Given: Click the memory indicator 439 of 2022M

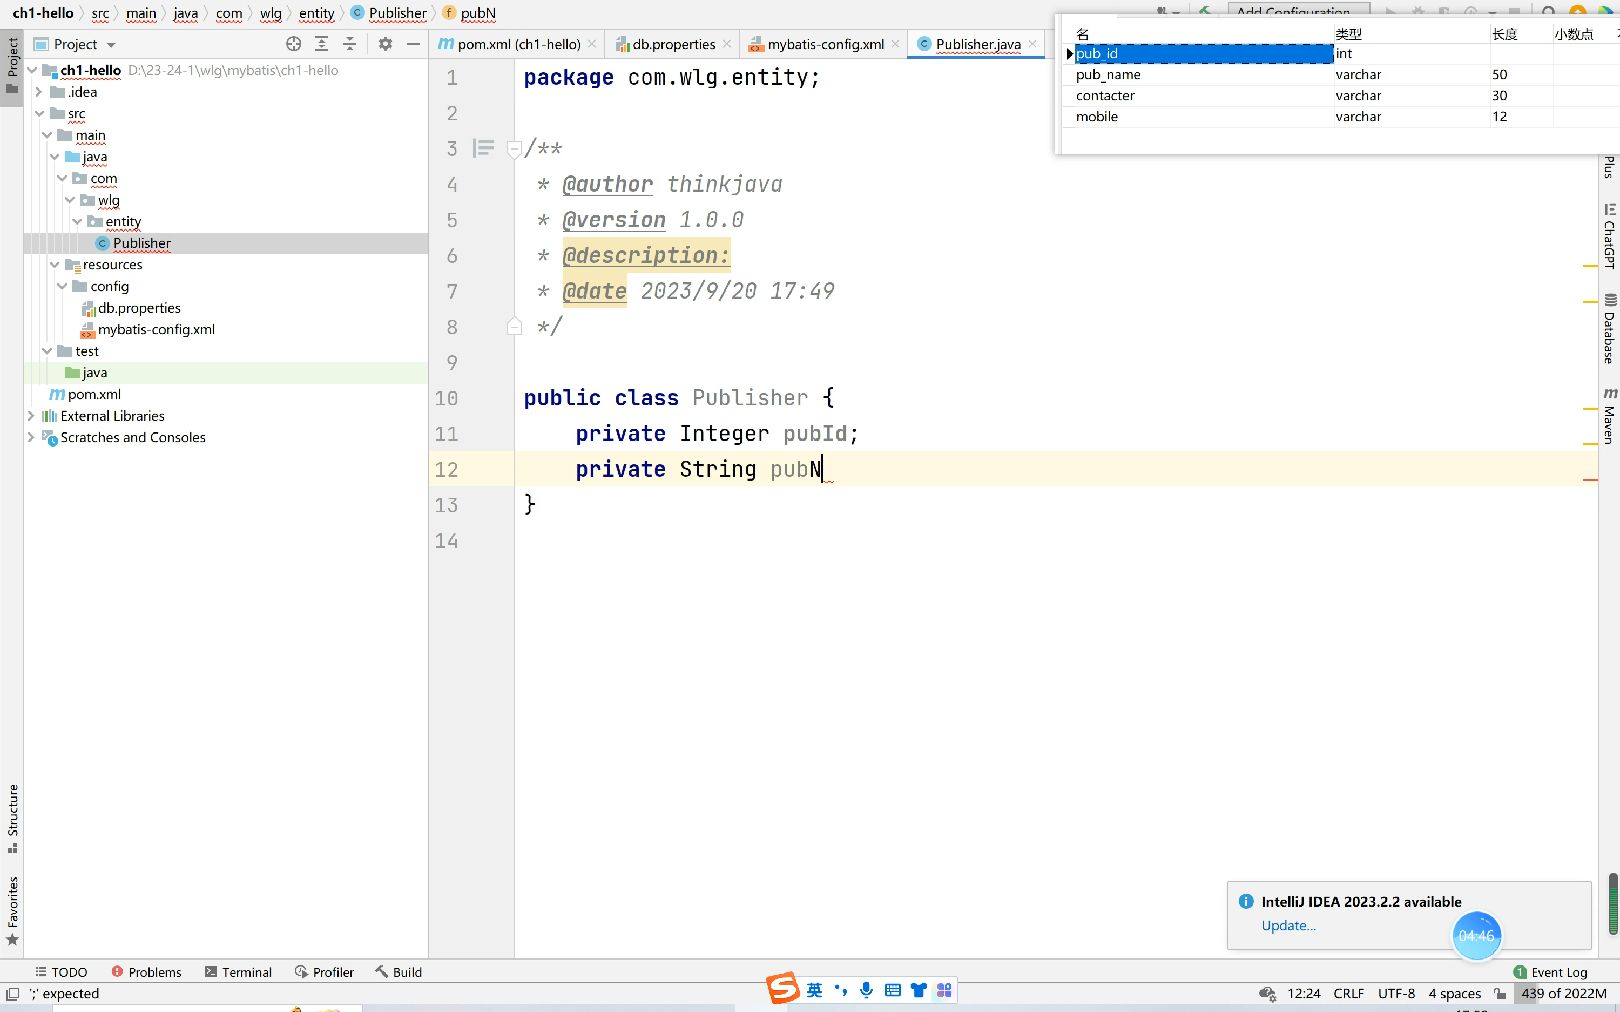Looking at the screenshot, I should 1564,994.
